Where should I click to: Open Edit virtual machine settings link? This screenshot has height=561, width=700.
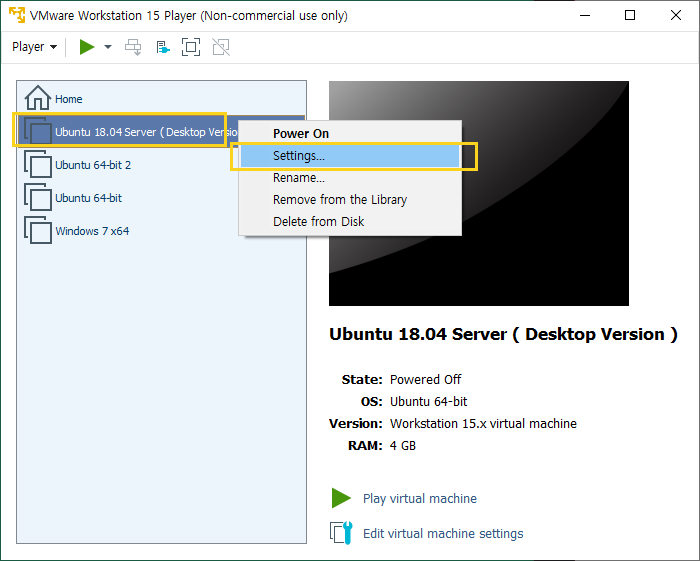click(443, 533)
